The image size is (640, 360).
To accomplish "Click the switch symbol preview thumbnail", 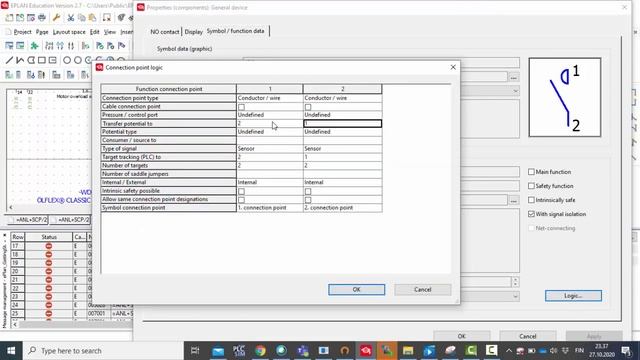I will (564, 97).
